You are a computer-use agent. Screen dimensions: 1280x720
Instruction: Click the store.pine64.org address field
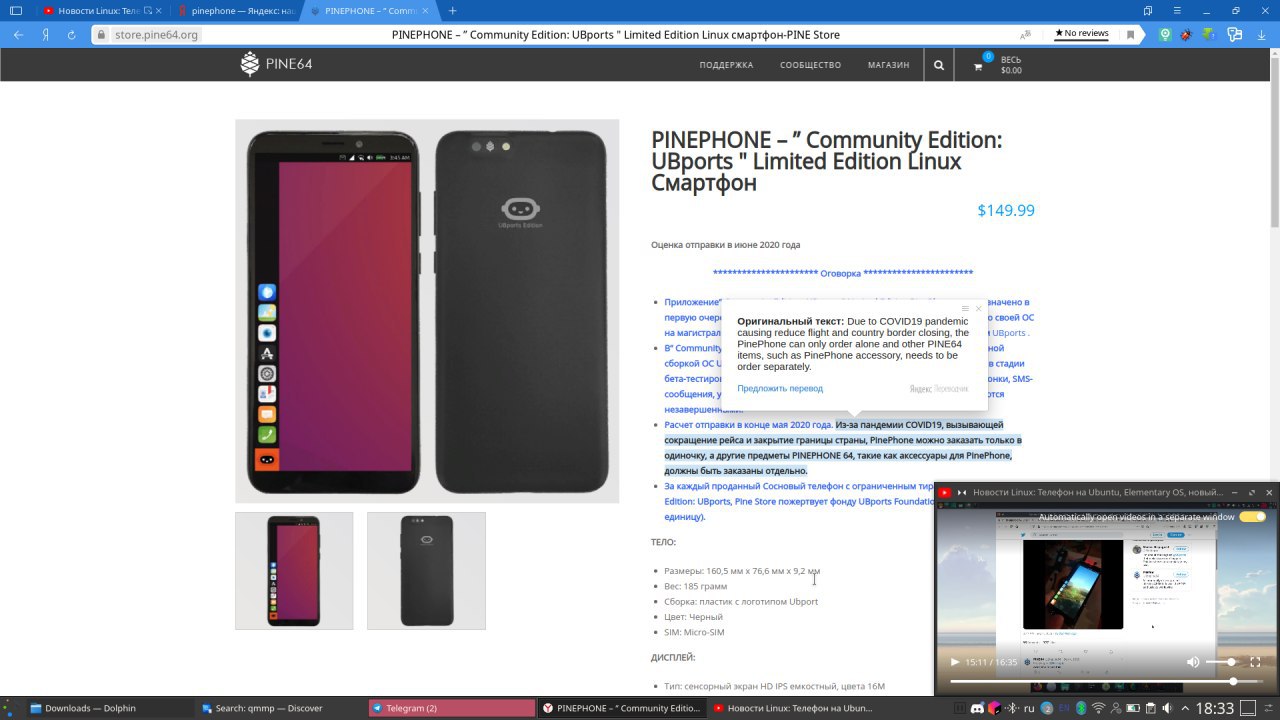click(x=157, y=34)
